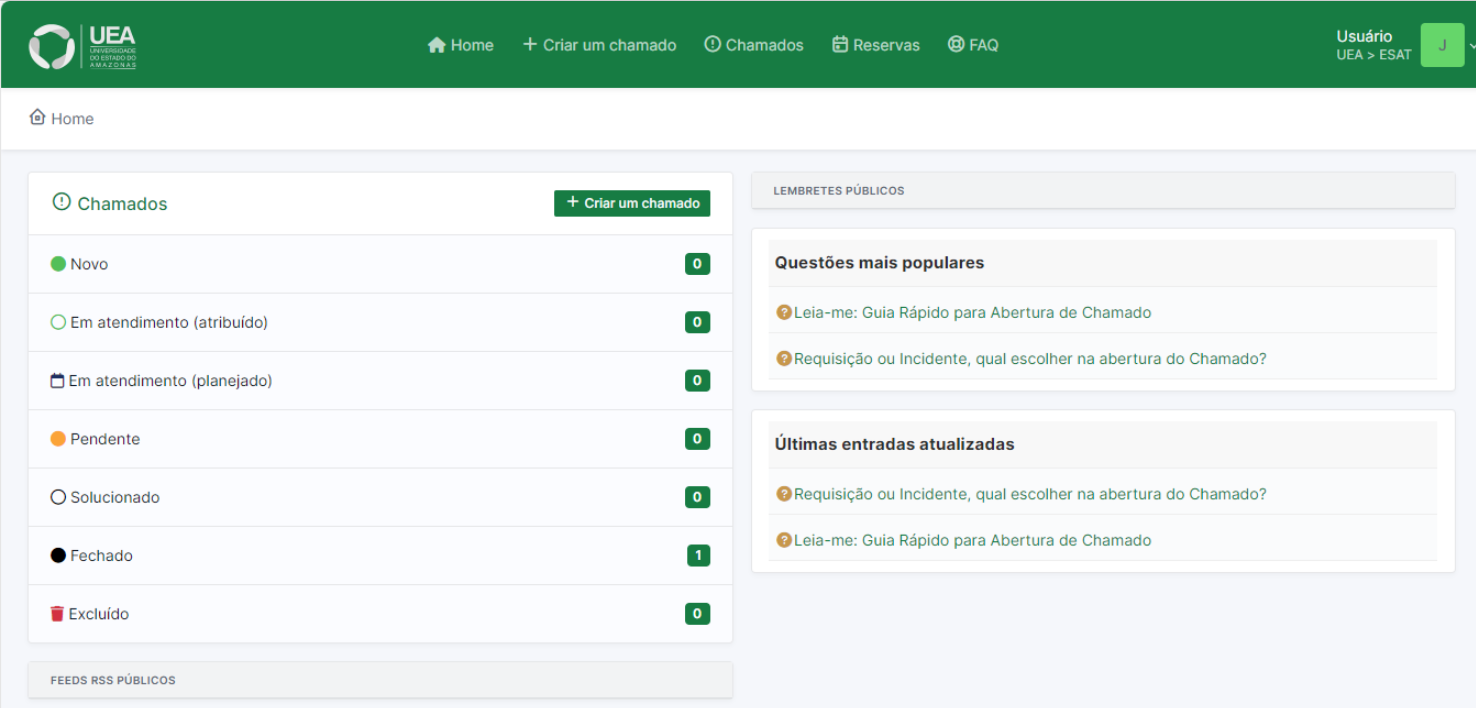Click the orange Pendente status icon
Viewport: 1476px width, 708px height.
pyautogui.click(x=58, y=439)
